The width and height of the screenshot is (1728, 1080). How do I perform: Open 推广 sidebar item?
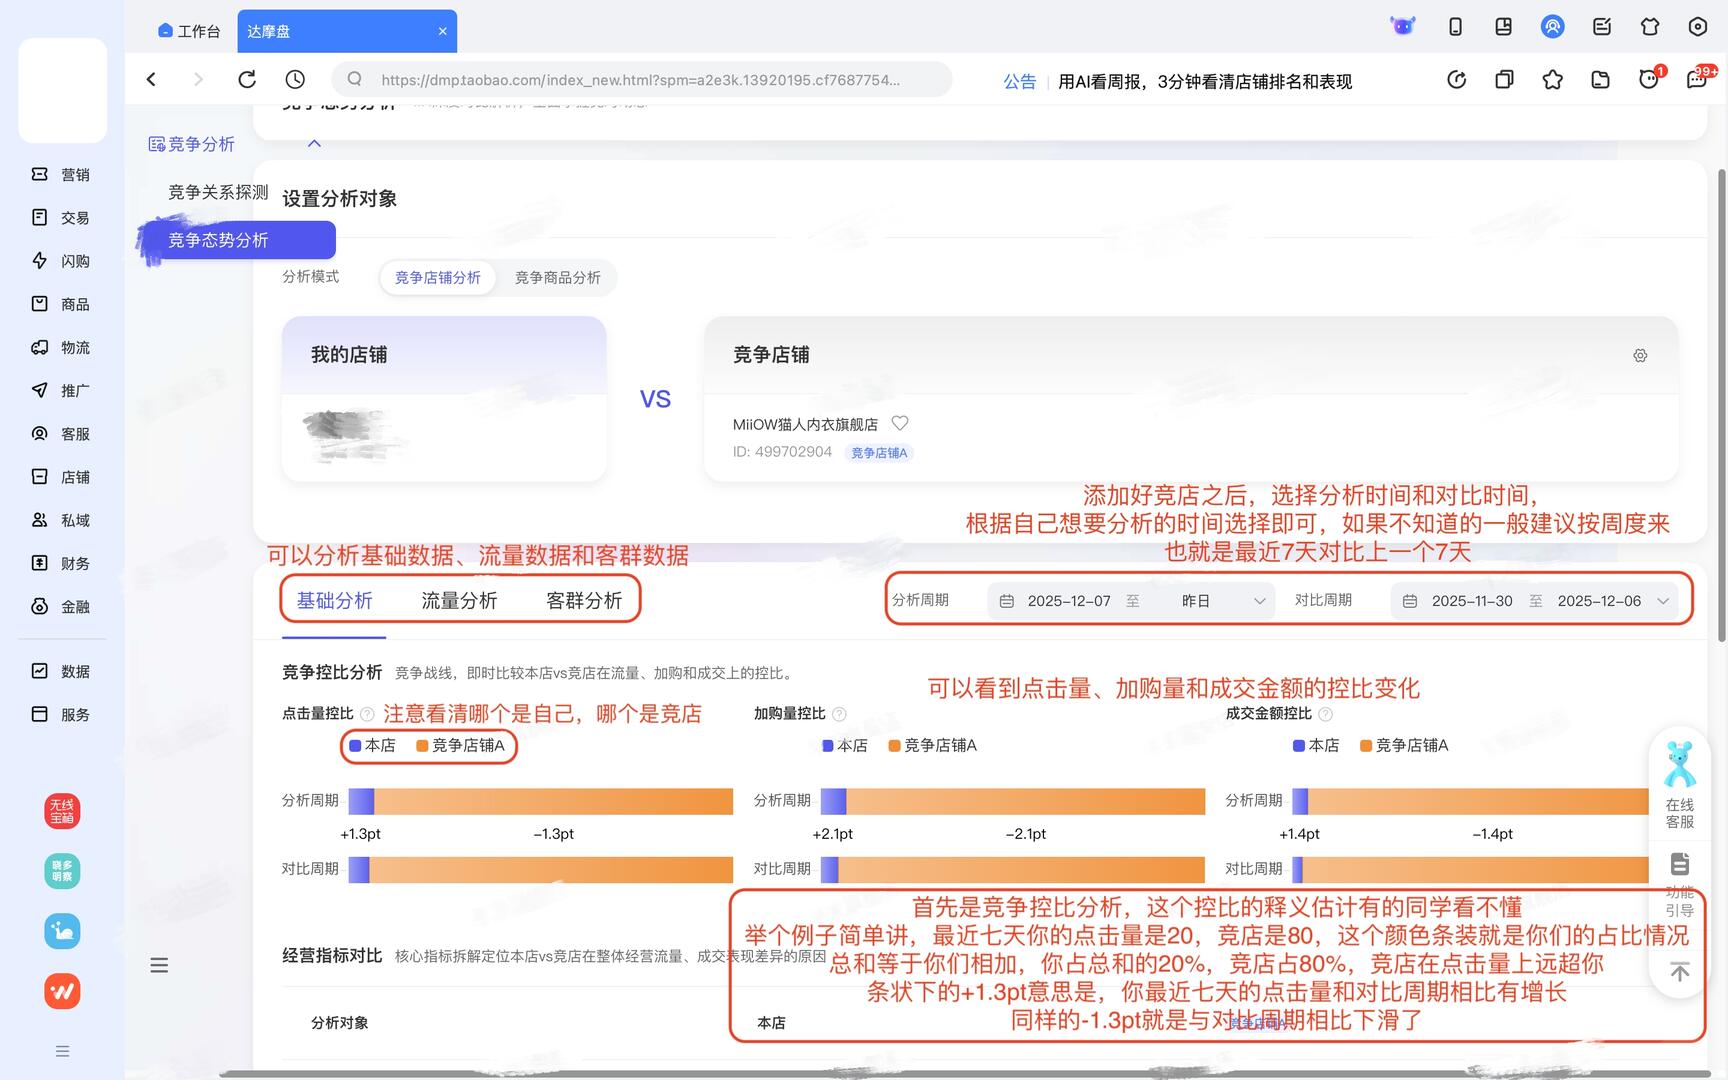[61, 390]
